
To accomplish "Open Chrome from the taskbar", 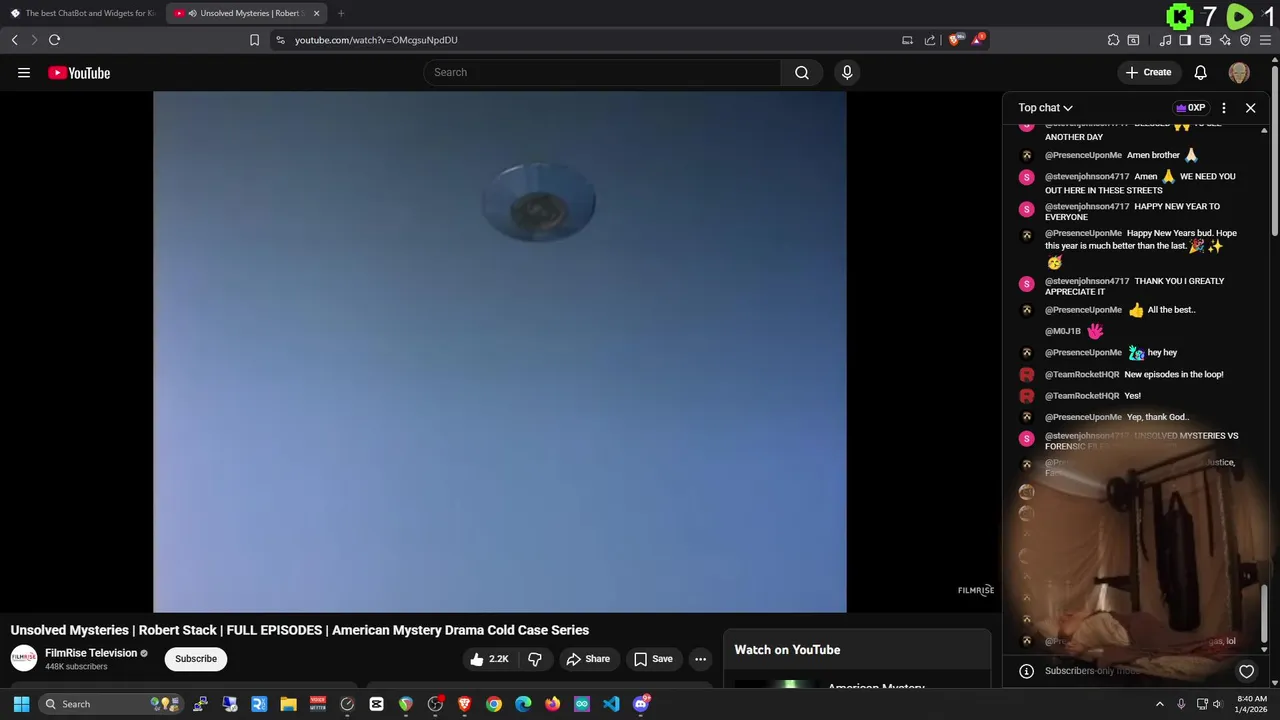I will tap(494, 704).
